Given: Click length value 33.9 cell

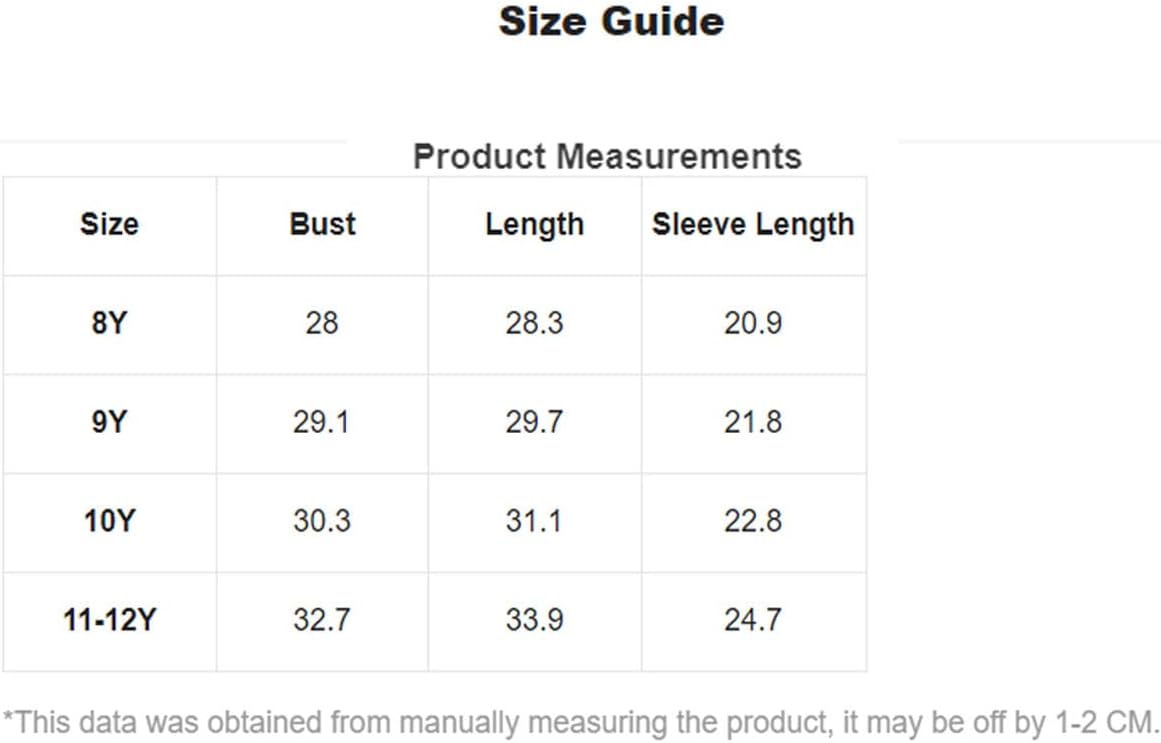Looking at the screenshot, I should pos(535,620).
